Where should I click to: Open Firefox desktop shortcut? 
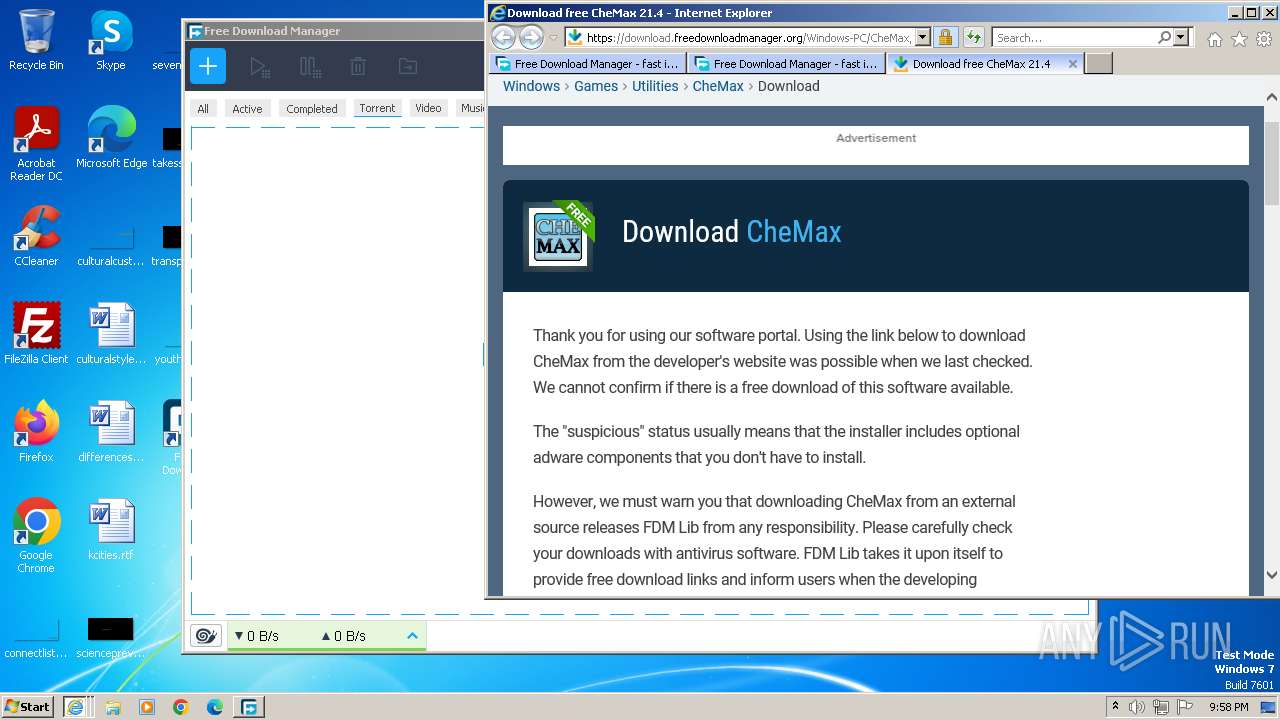(x=36, y=431)
